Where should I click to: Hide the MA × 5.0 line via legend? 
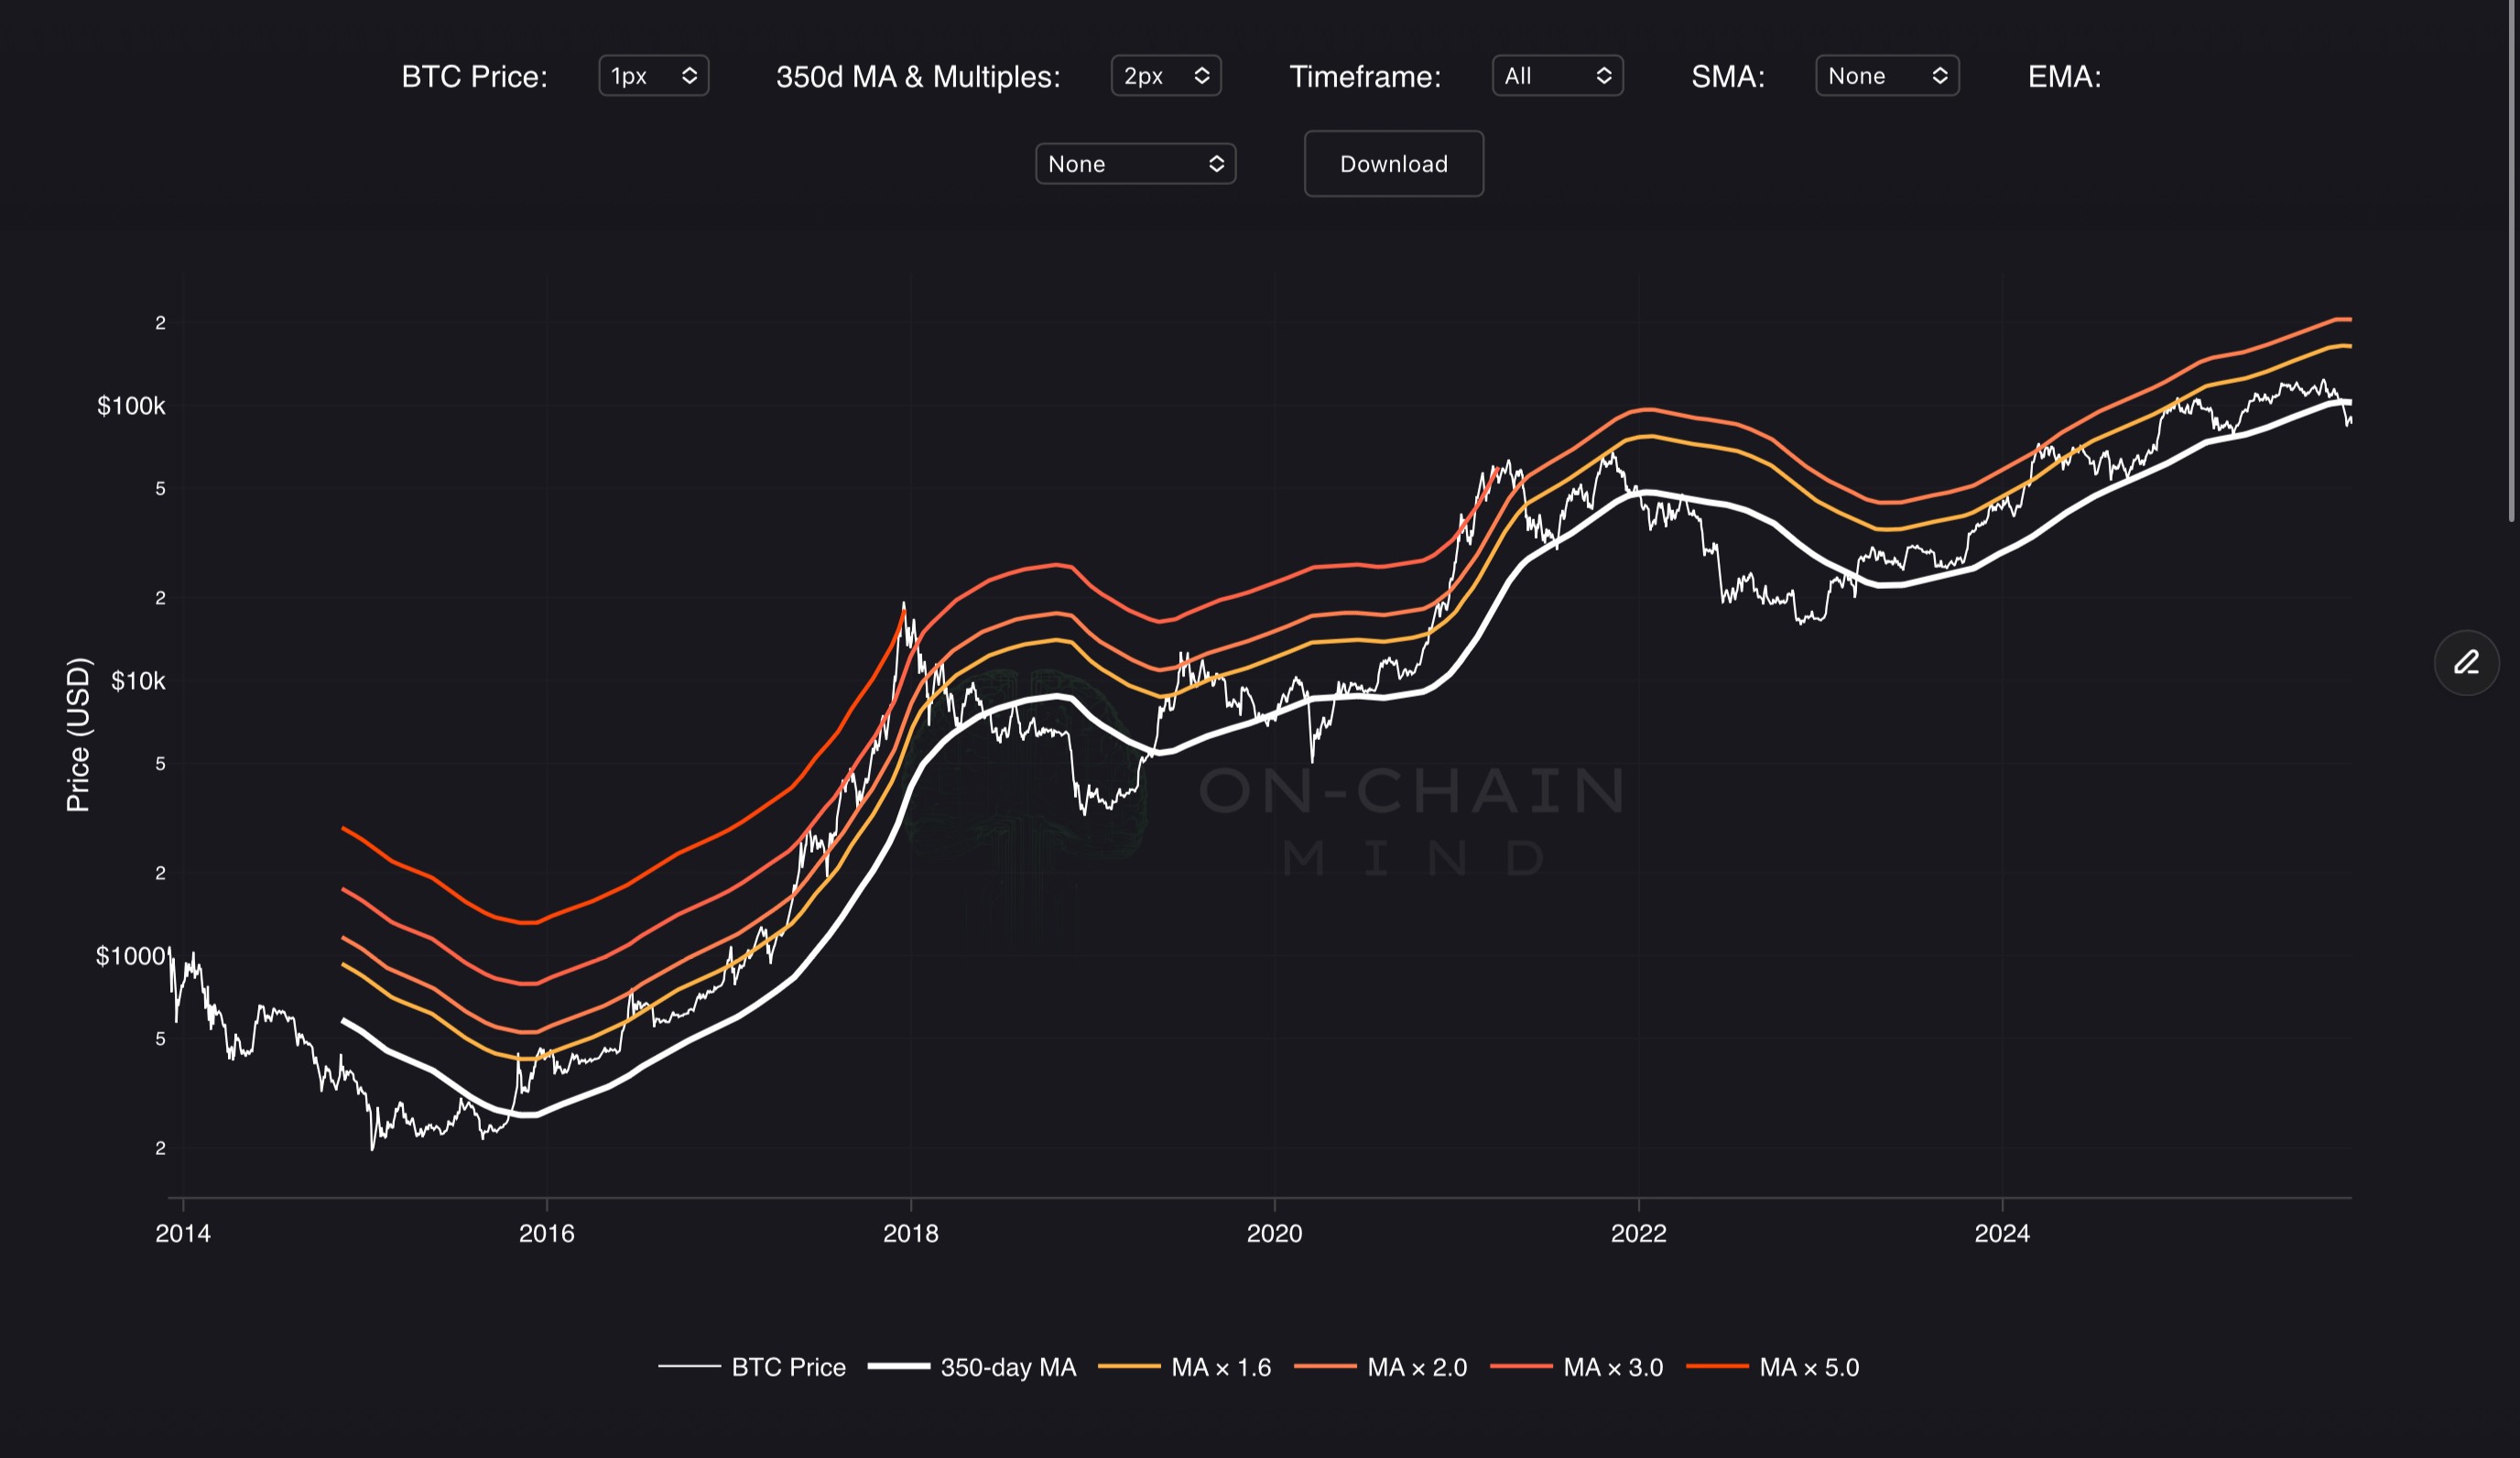click(x=1808, y=1367)
